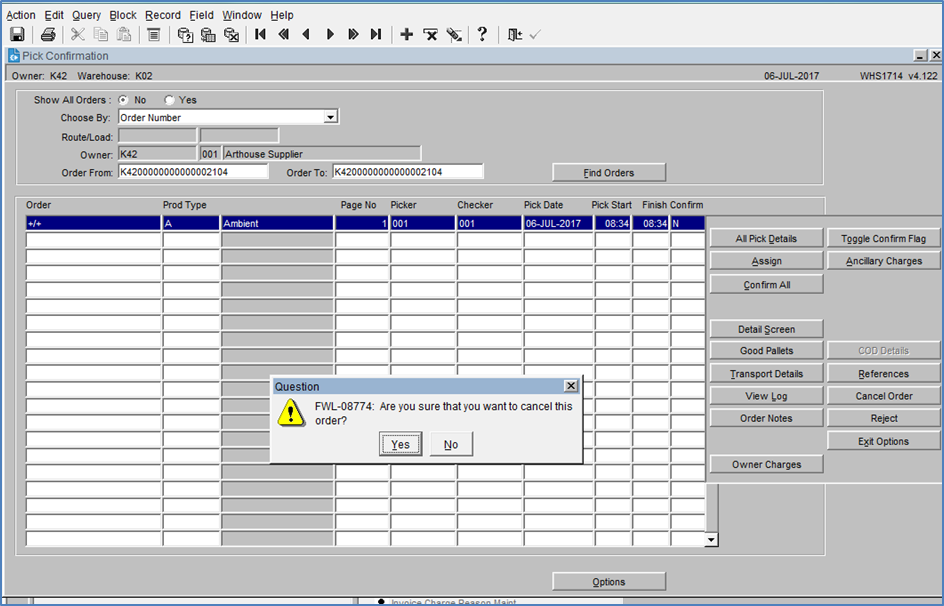Open the Edit menu
The height and width of the screenshot is (606, 944).
(x=54, y=15)
